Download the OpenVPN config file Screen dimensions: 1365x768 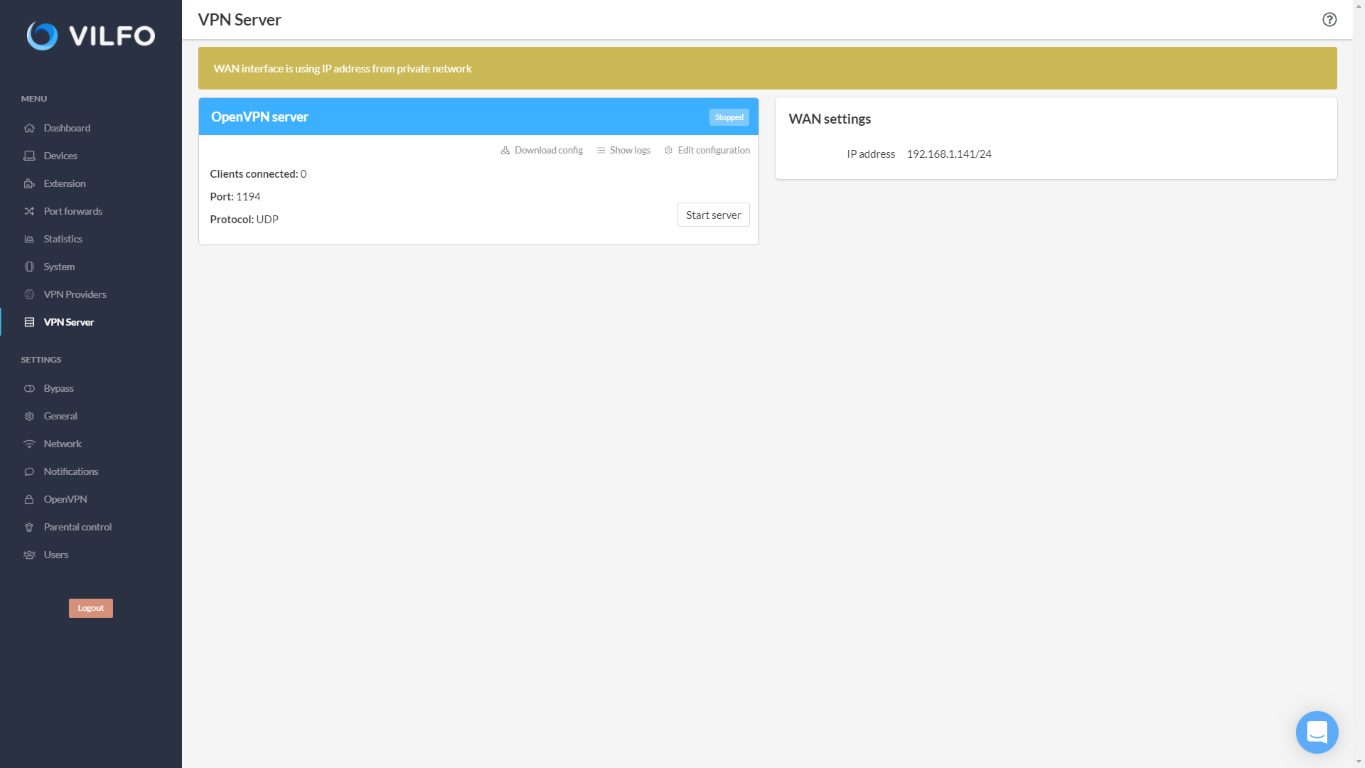pos(541,150)
